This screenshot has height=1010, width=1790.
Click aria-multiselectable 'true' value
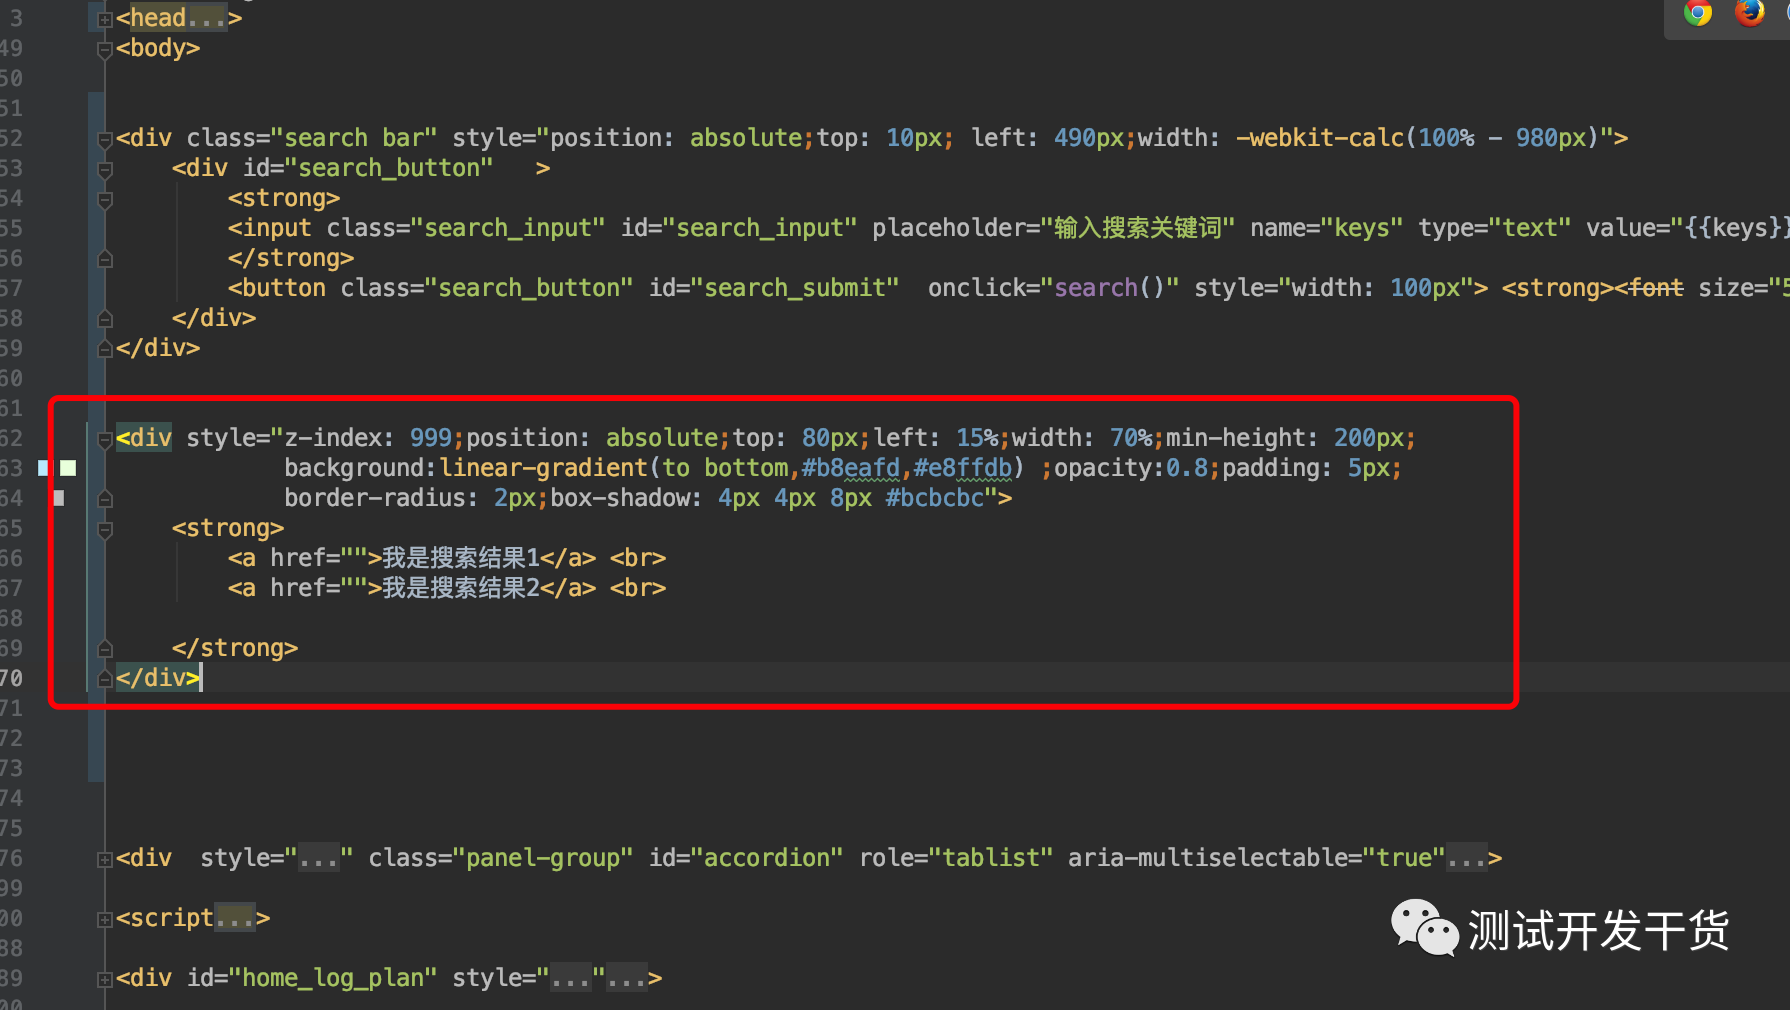[x=1404, y=858]
